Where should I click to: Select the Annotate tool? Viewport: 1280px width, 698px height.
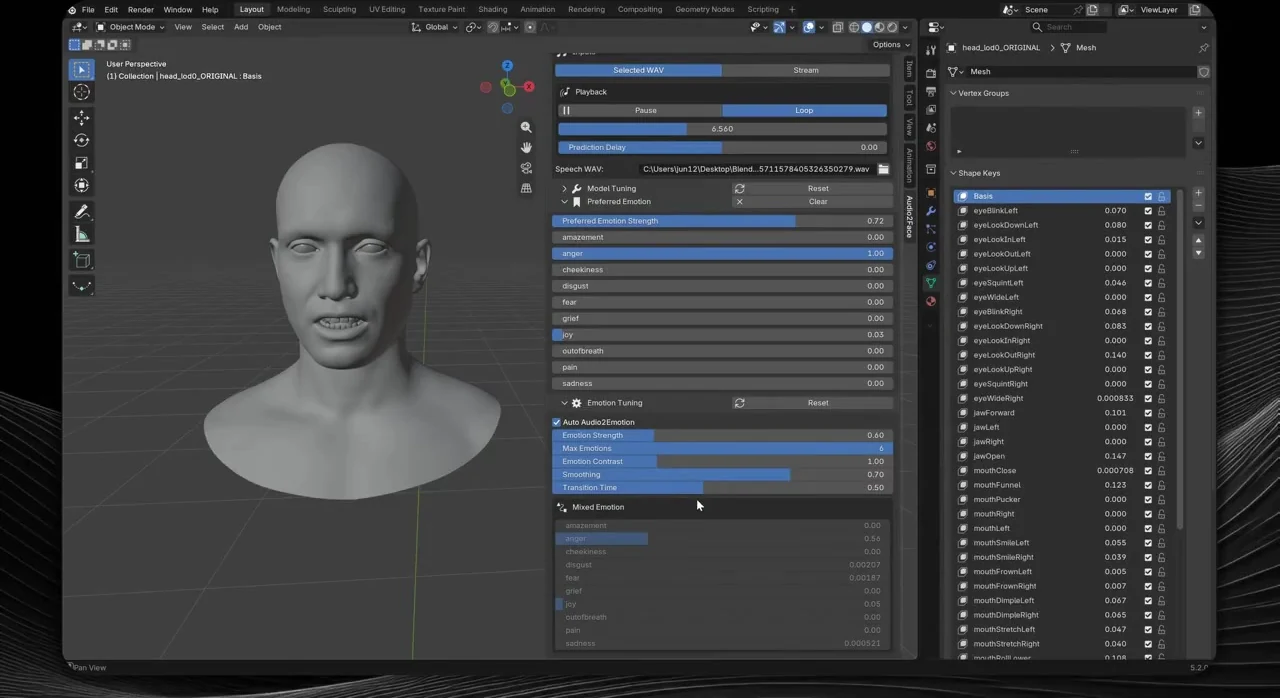point(82,212)
